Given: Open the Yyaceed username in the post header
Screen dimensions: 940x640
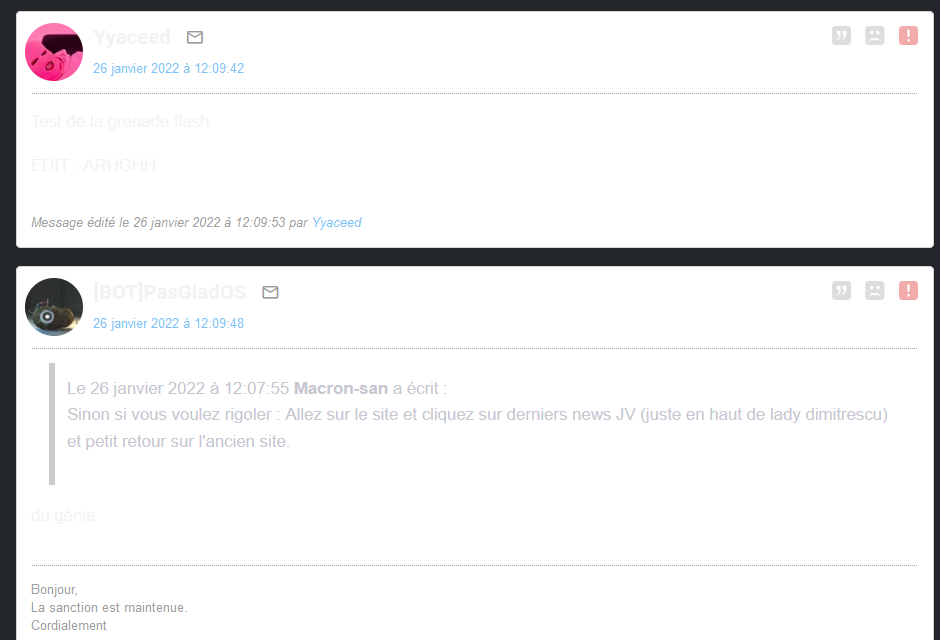Looking at the screenshot, I should coord(132,37).
